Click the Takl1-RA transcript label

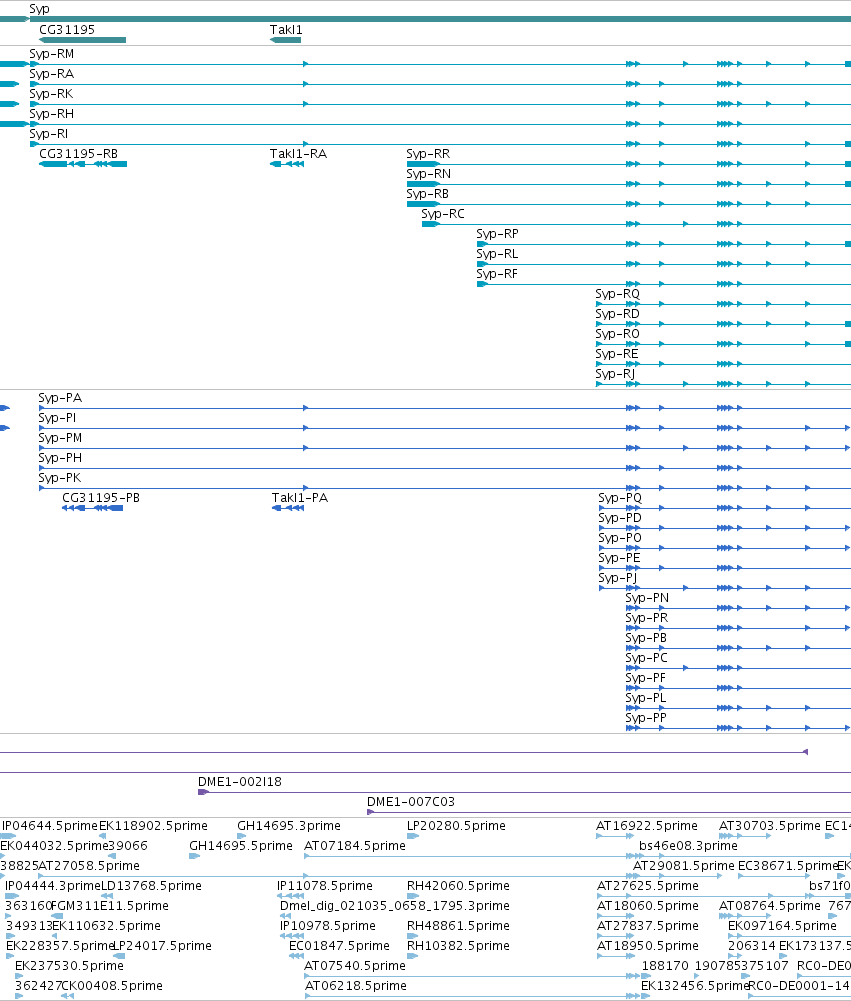coord(298,154)
